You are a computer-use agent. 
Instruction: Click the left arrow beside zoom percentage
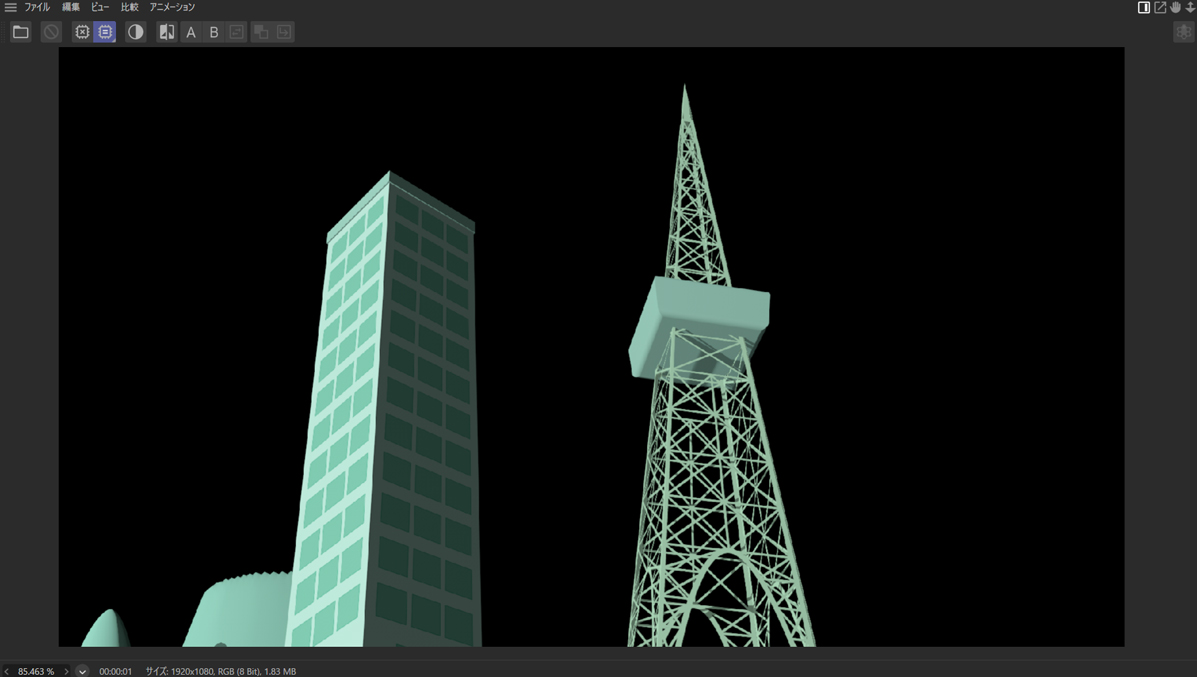(7, 671)
